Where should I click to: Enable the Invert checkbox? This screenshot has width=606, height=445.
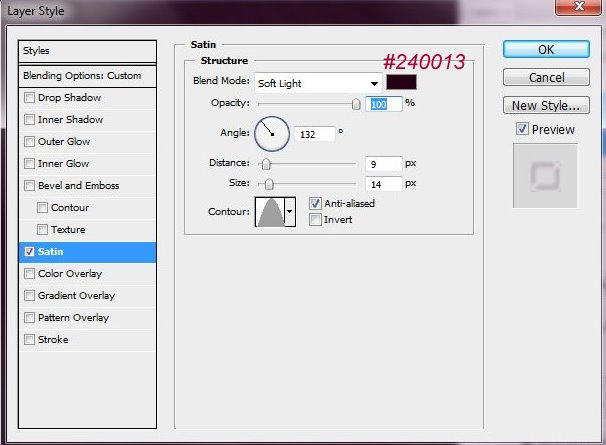pyautogui.click(x=316, y=220)
